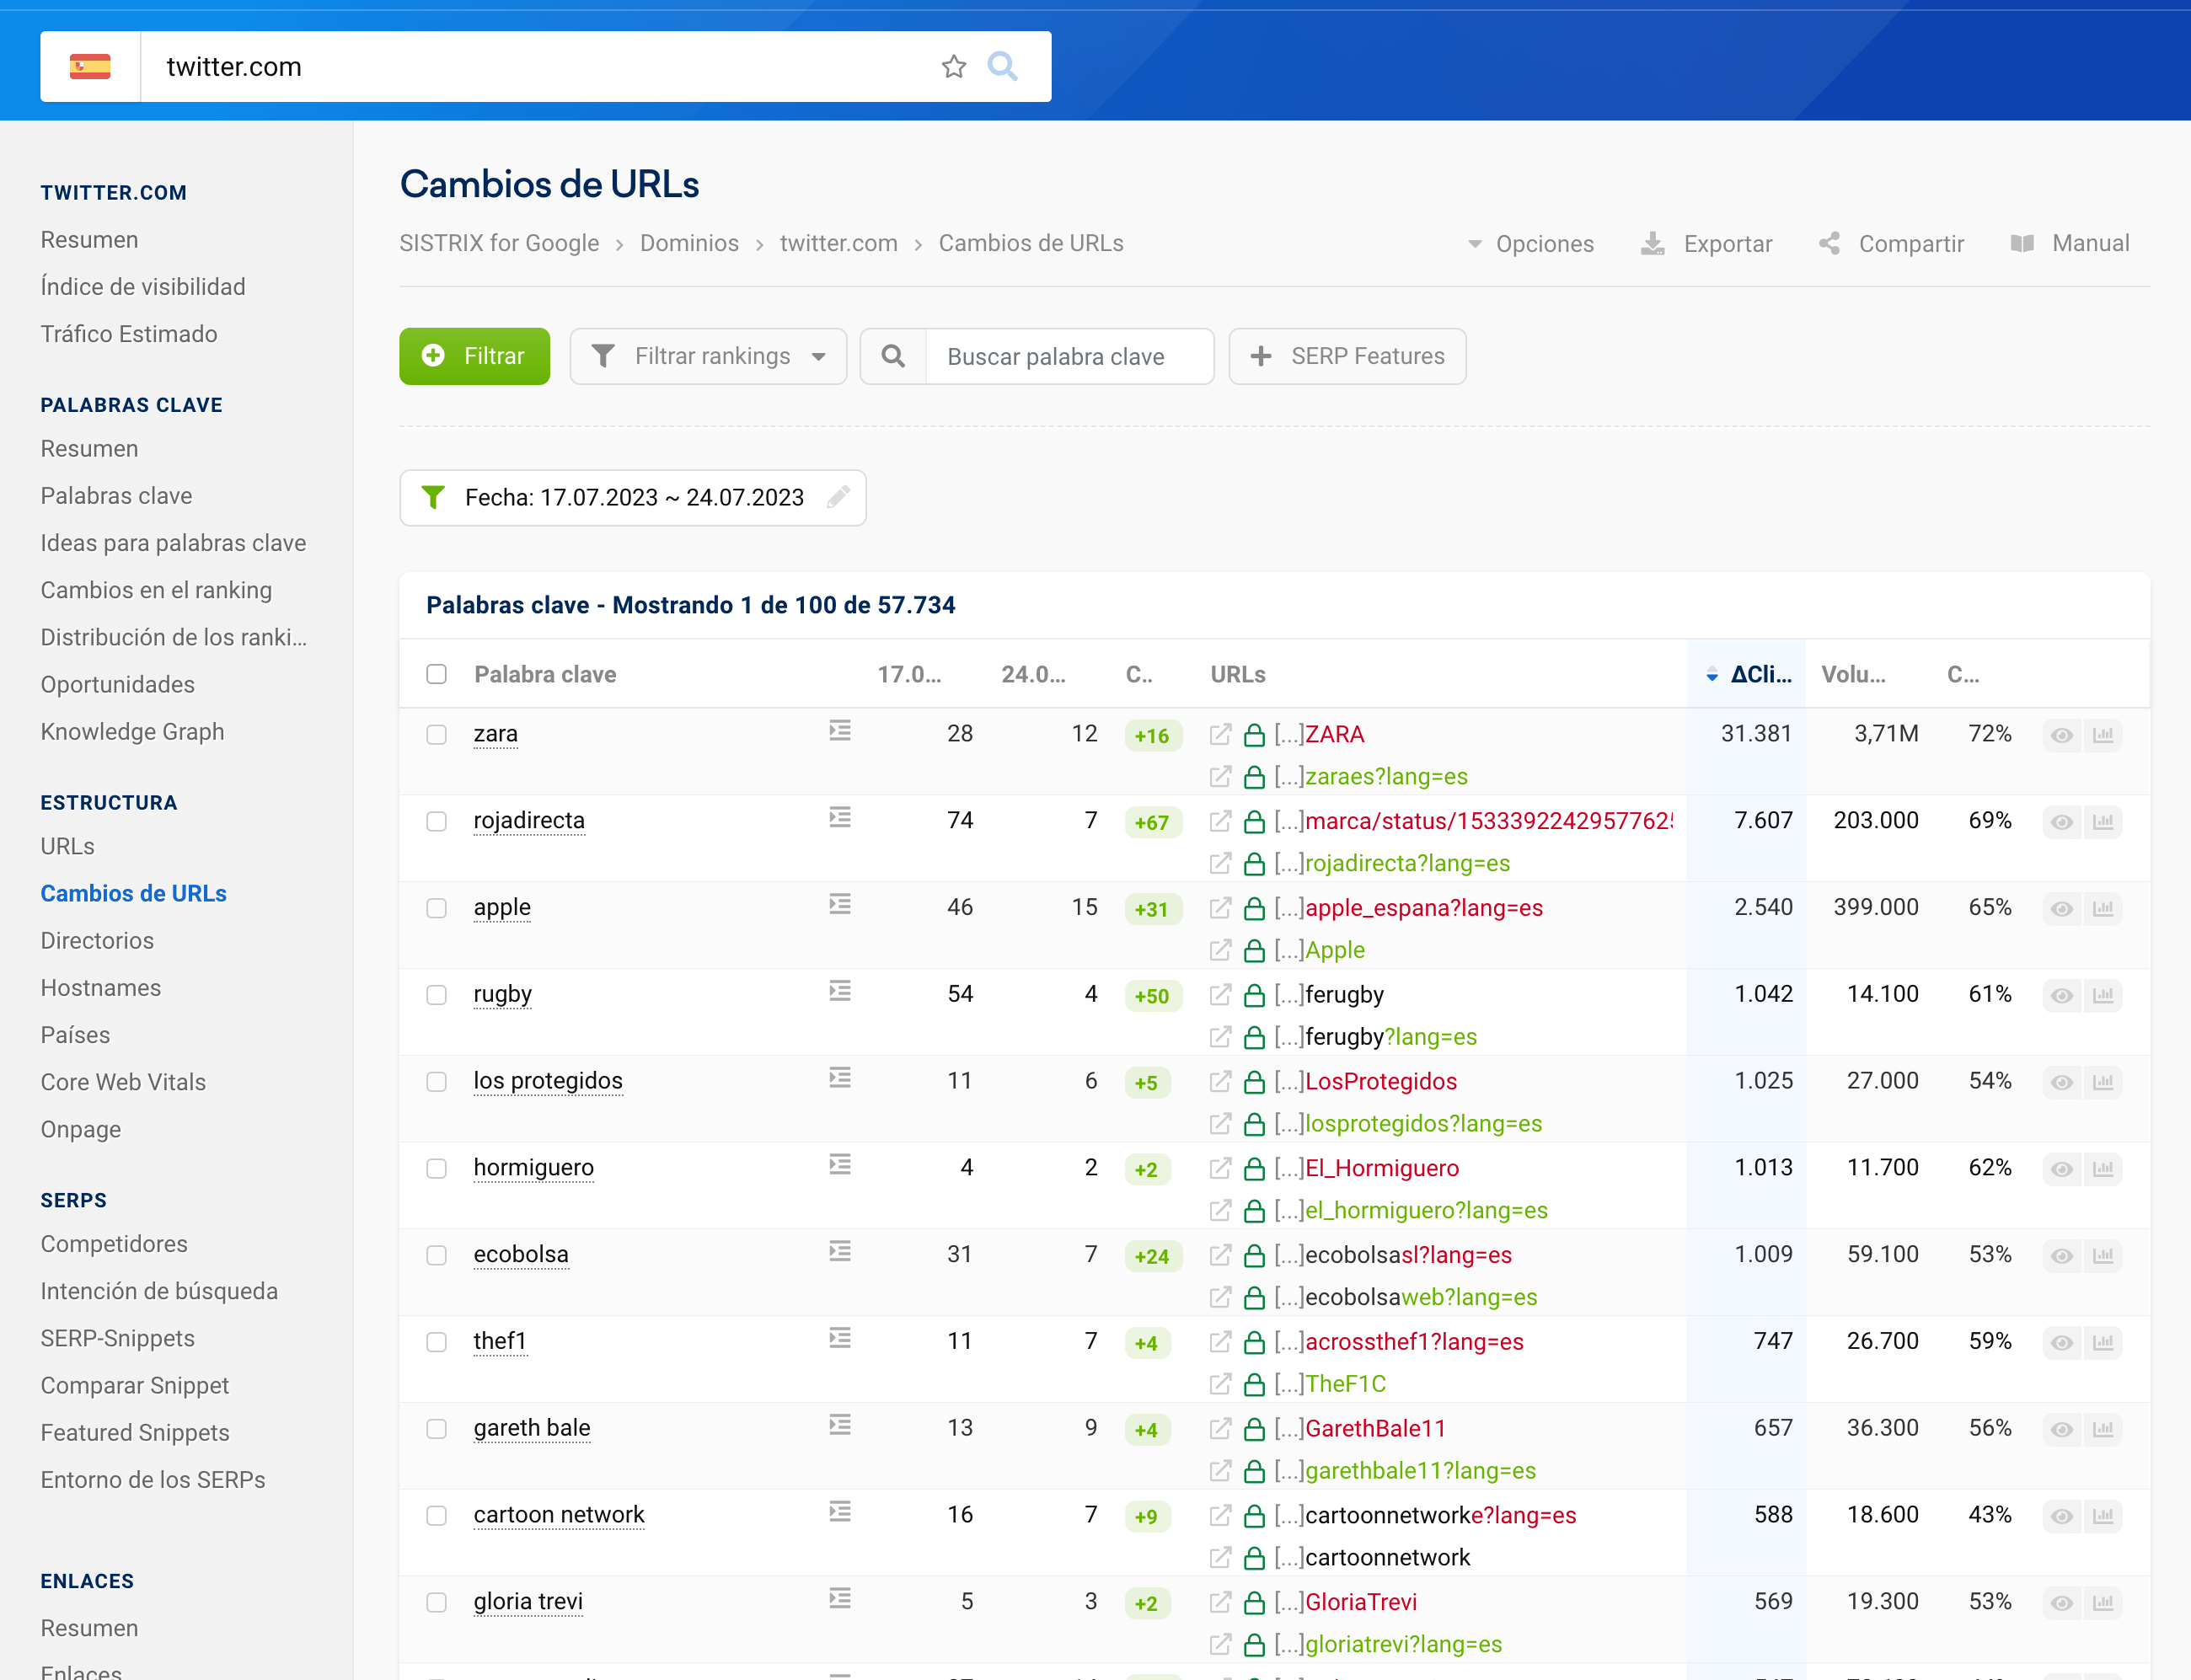Open Knowledge Graph in sidebar
The height and width of the screenshot is (1680, 2191).
[133, 732]
